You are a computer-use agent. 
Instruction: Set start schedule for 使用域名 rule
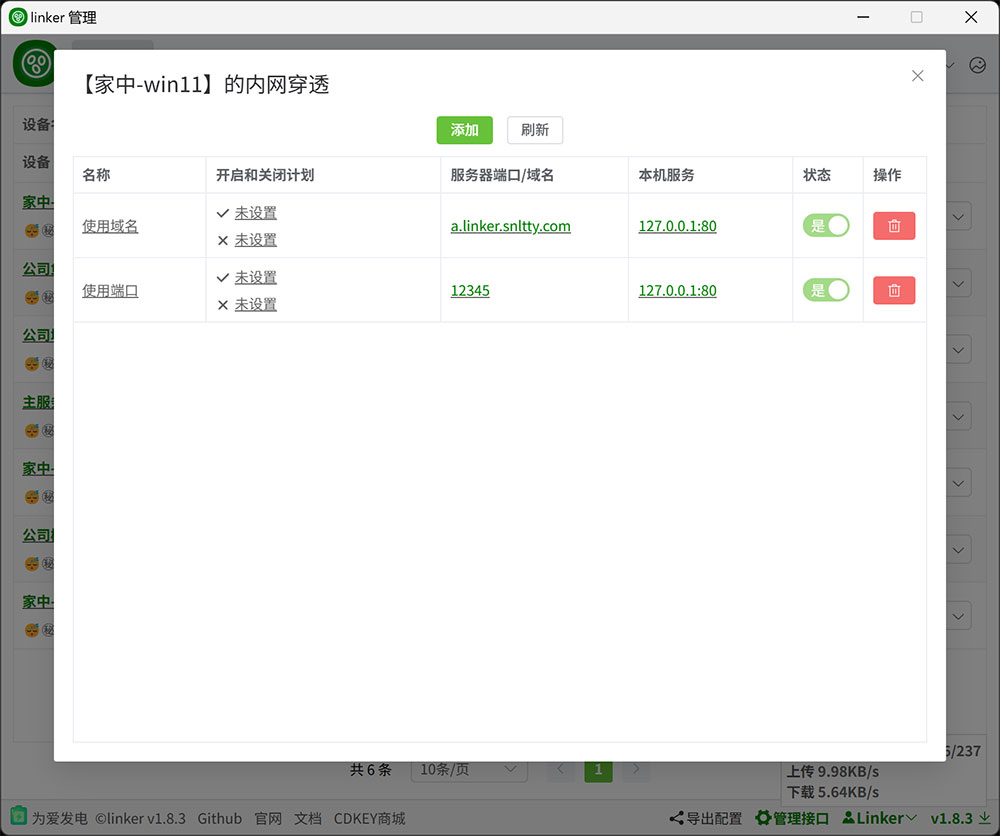[x=255, y=213]
